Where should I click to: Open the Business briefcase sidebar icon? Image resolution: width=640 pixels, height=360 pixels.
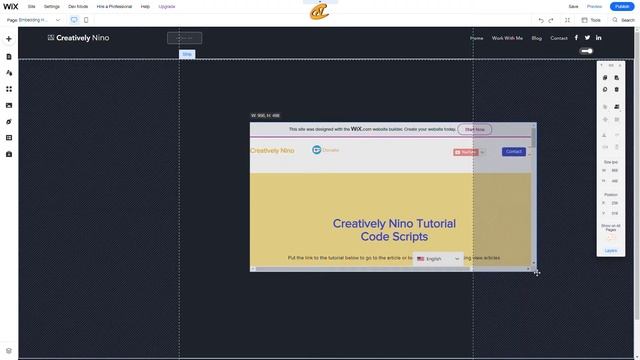coord(9,154)
